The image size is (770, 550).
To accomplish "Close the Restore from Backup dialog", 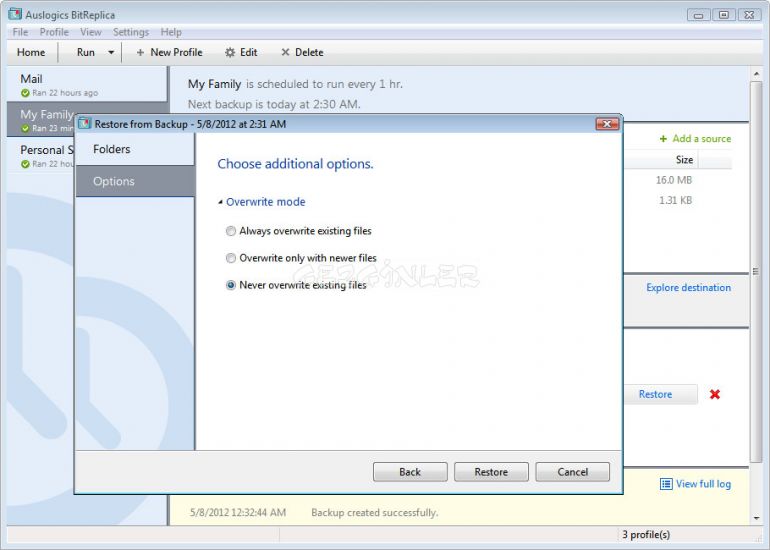I will pyautogui.click(x=607, y=124).
